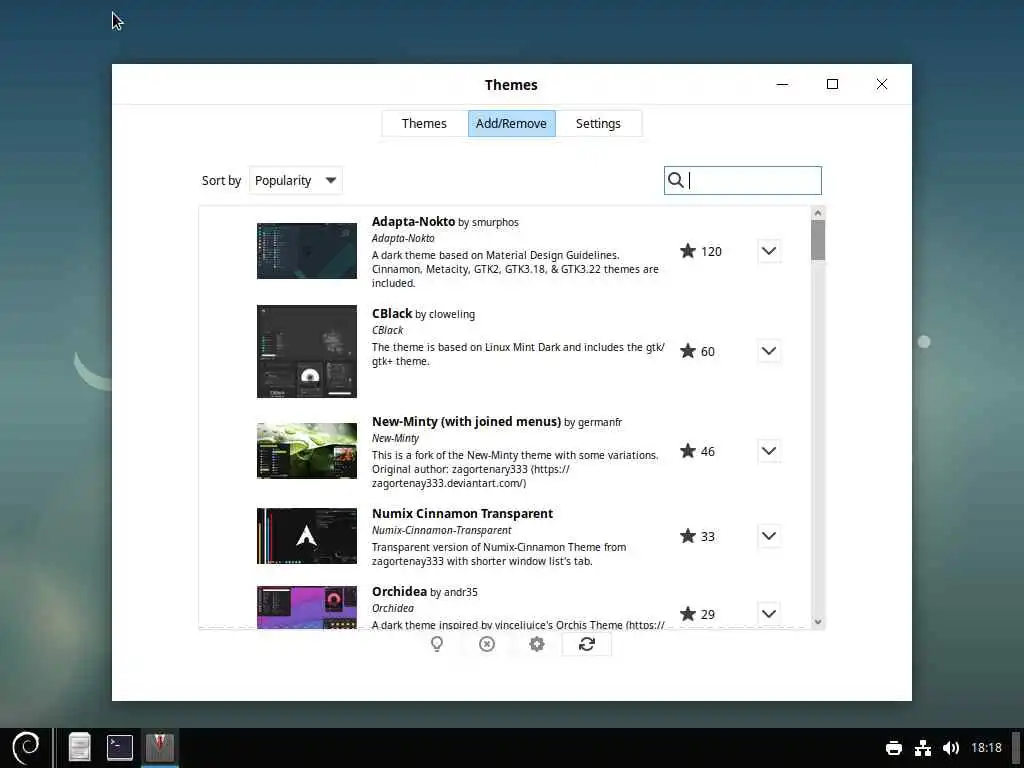Image resolution: width=1024 pixels, height=768 pixels.
Task: Minimize the Themes window
Action: point(782,84)
